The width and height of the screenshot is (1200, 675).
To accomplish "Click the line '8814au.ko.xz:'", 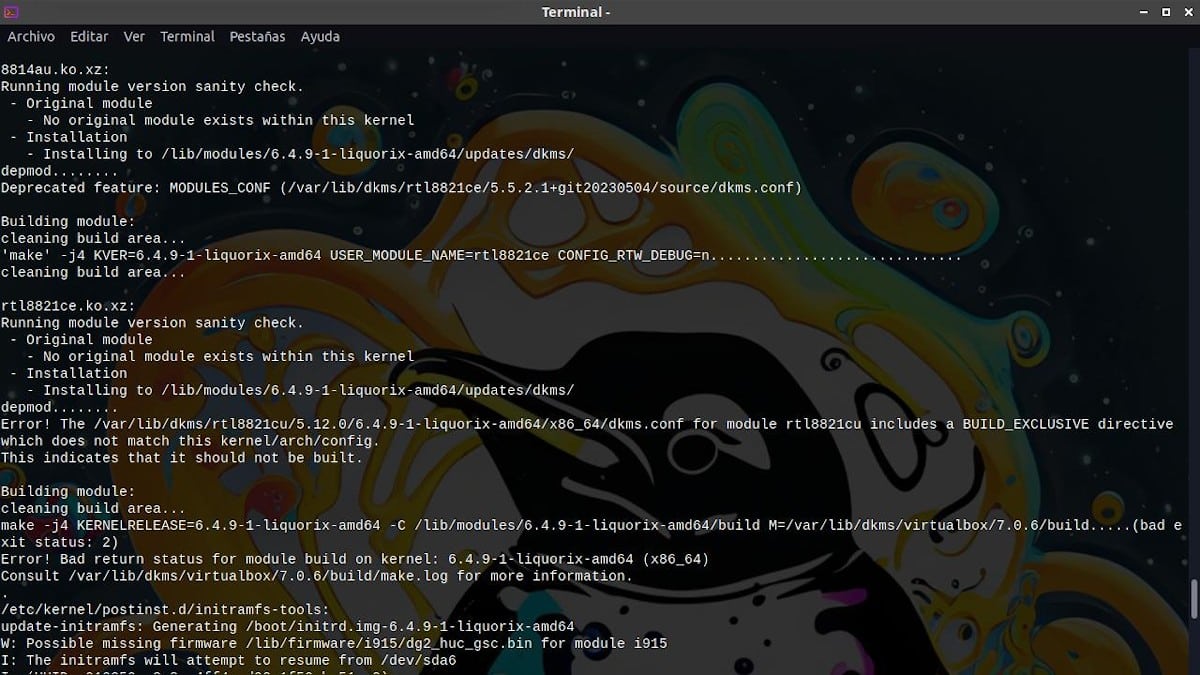I will pos(55,70).
